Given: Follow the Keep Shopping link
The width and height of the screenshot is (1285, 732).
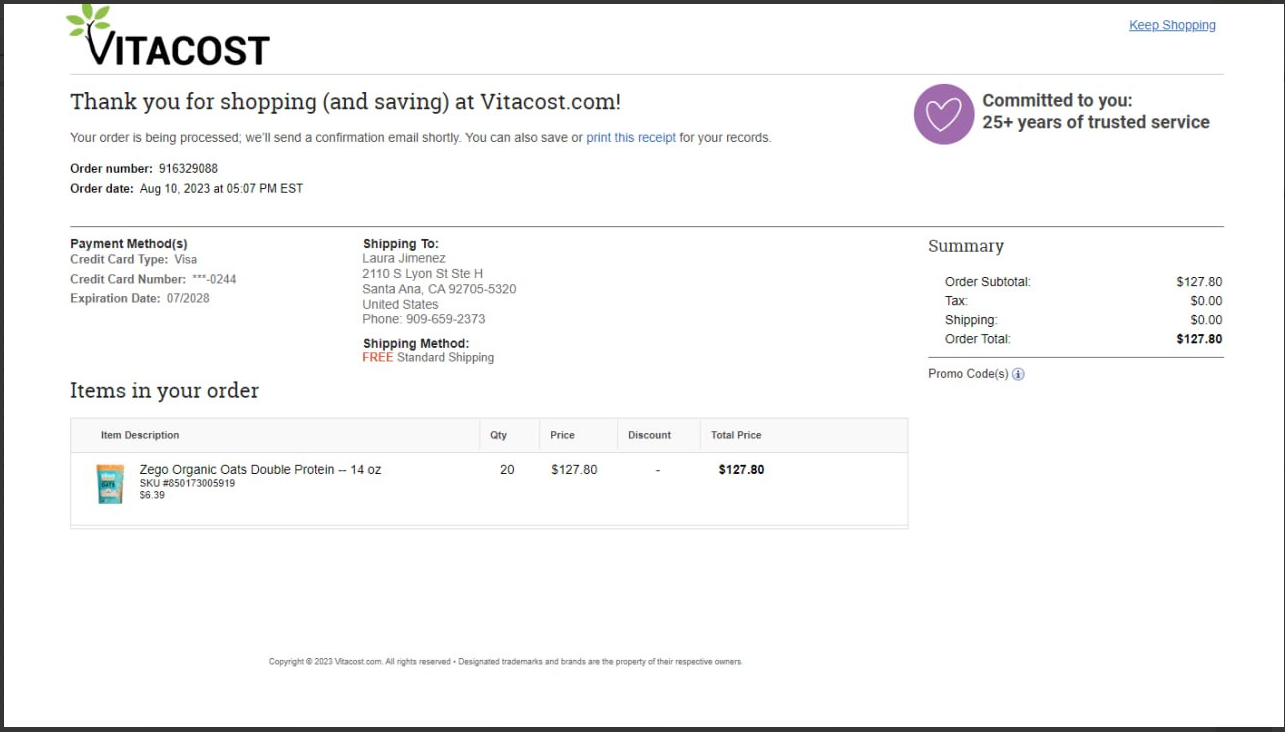Looking at the screenshot, I should (x=1172, y=25).
